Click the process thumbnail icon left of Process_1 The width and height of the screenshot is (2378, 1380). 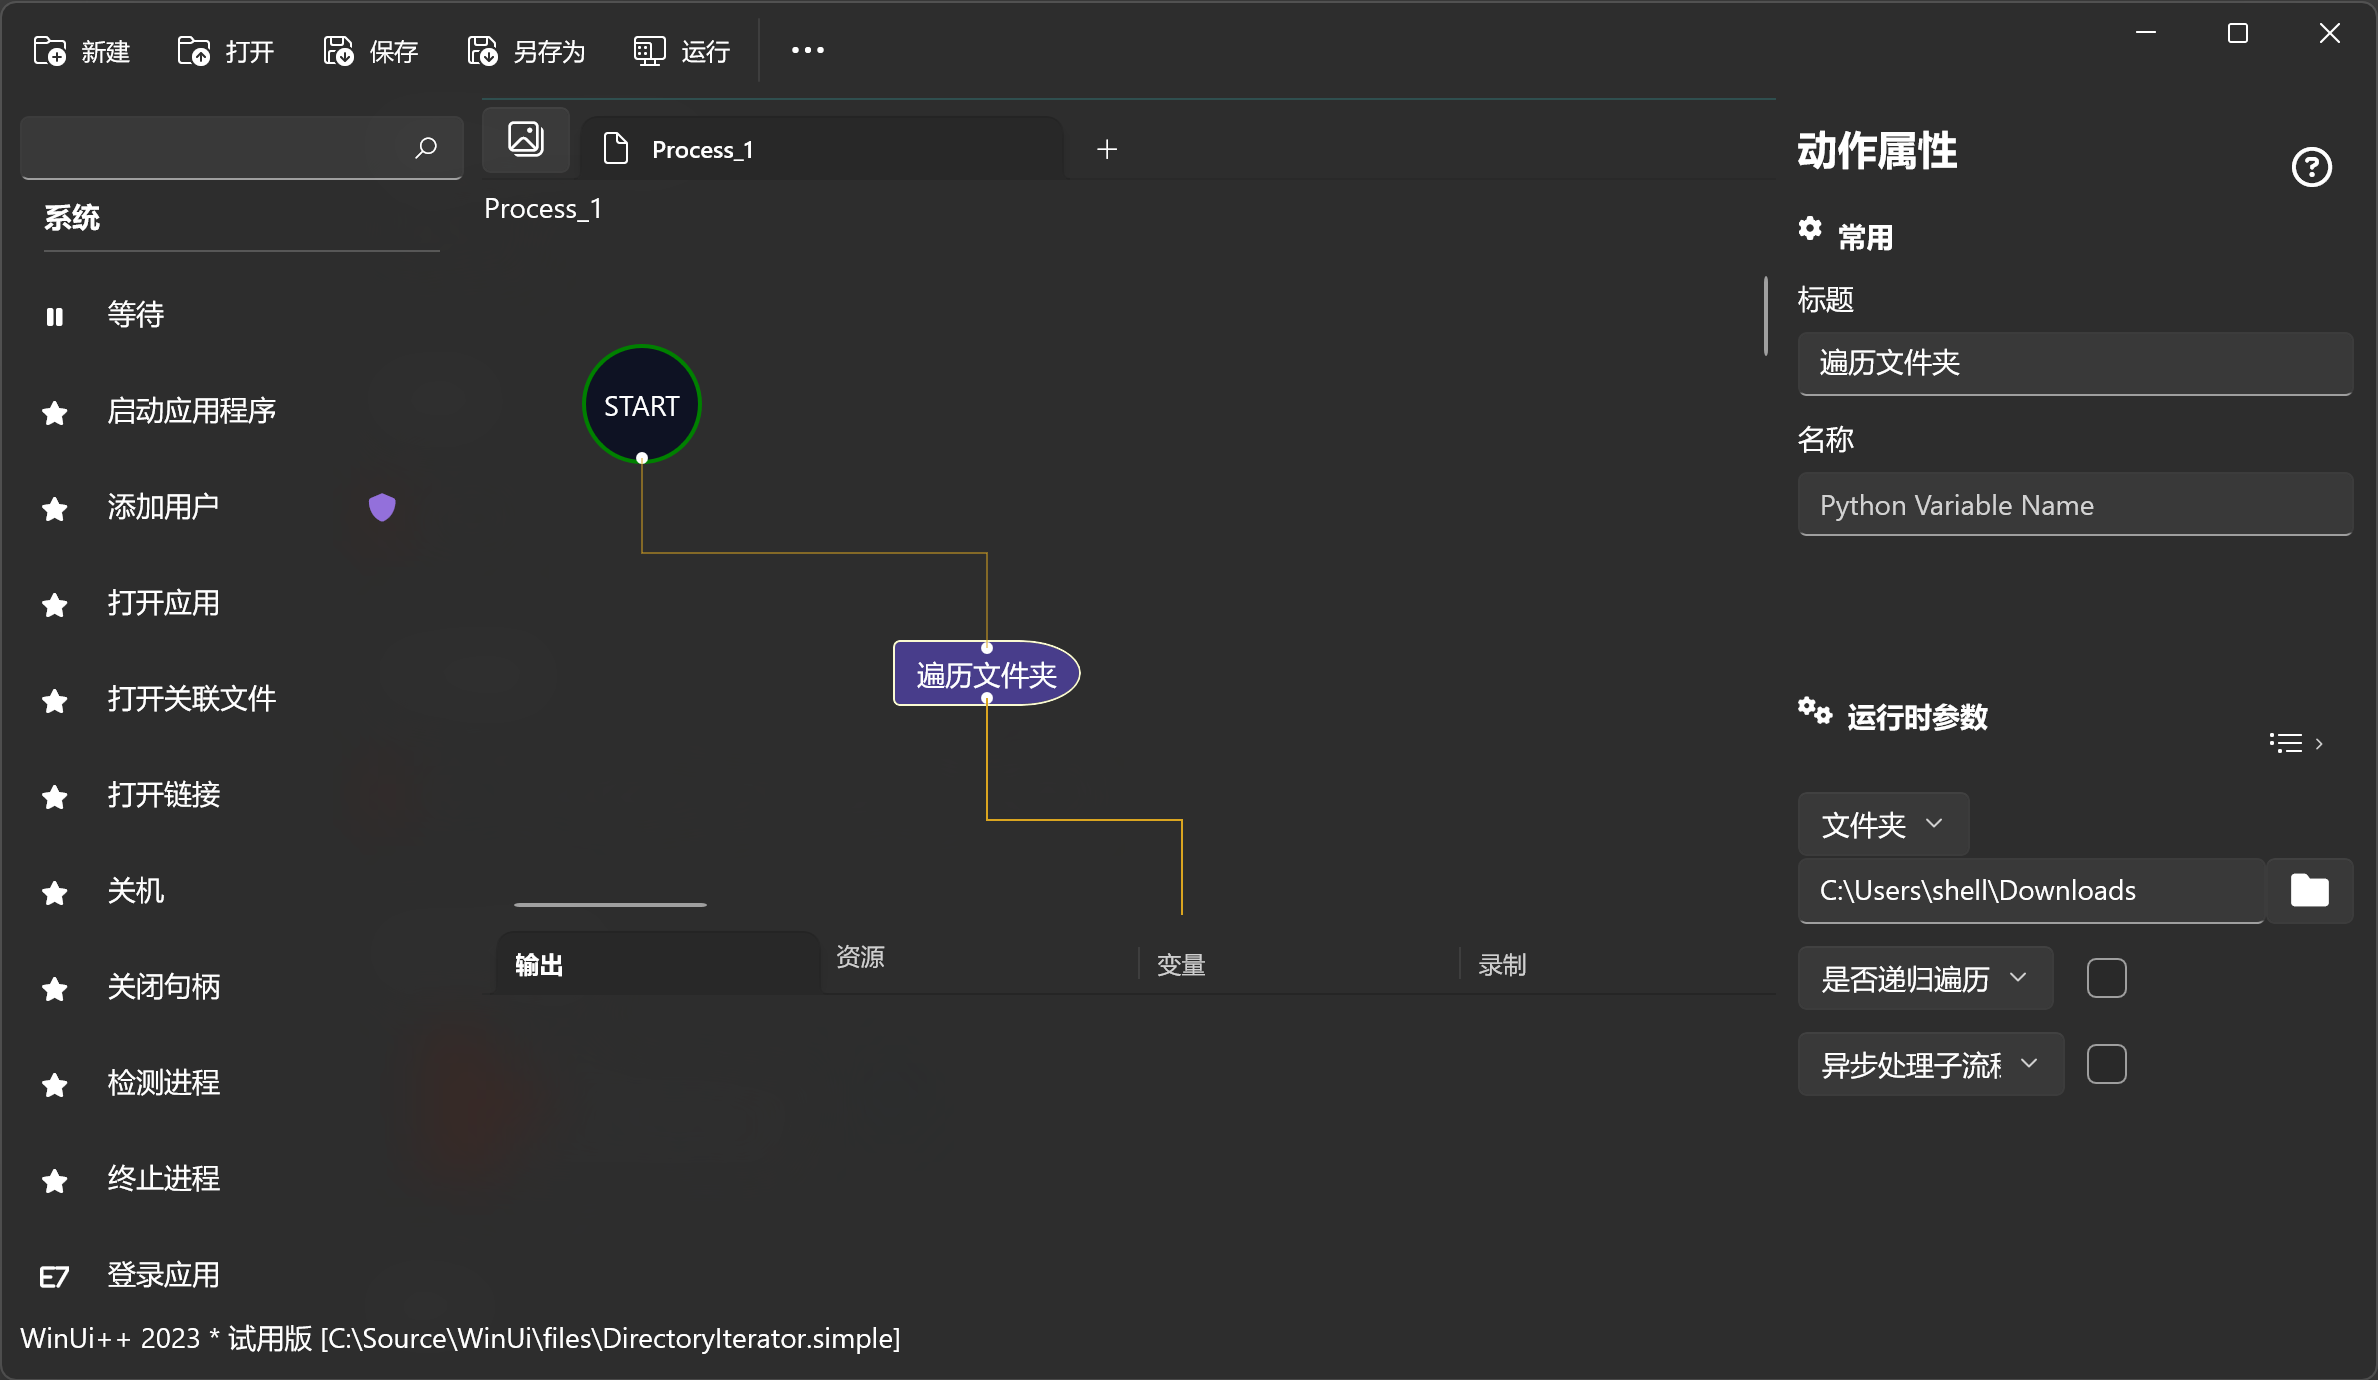coord(525,139)
